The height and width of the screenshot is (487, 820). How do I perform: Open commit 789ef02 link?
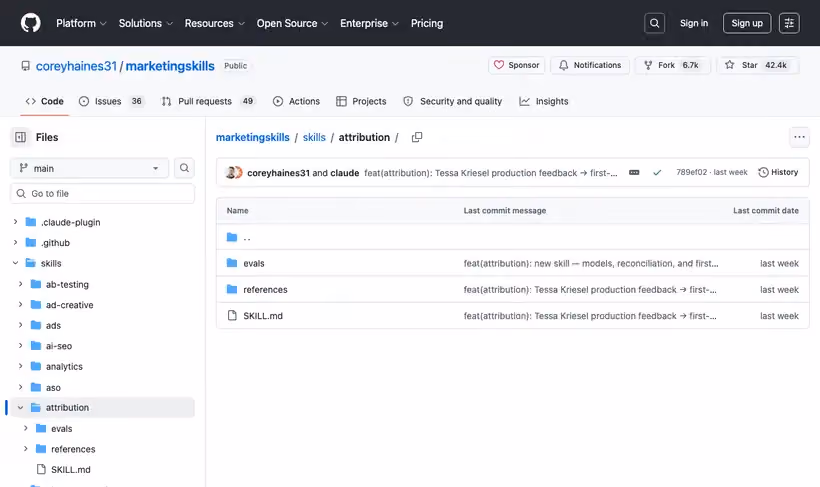click(691, 172)
